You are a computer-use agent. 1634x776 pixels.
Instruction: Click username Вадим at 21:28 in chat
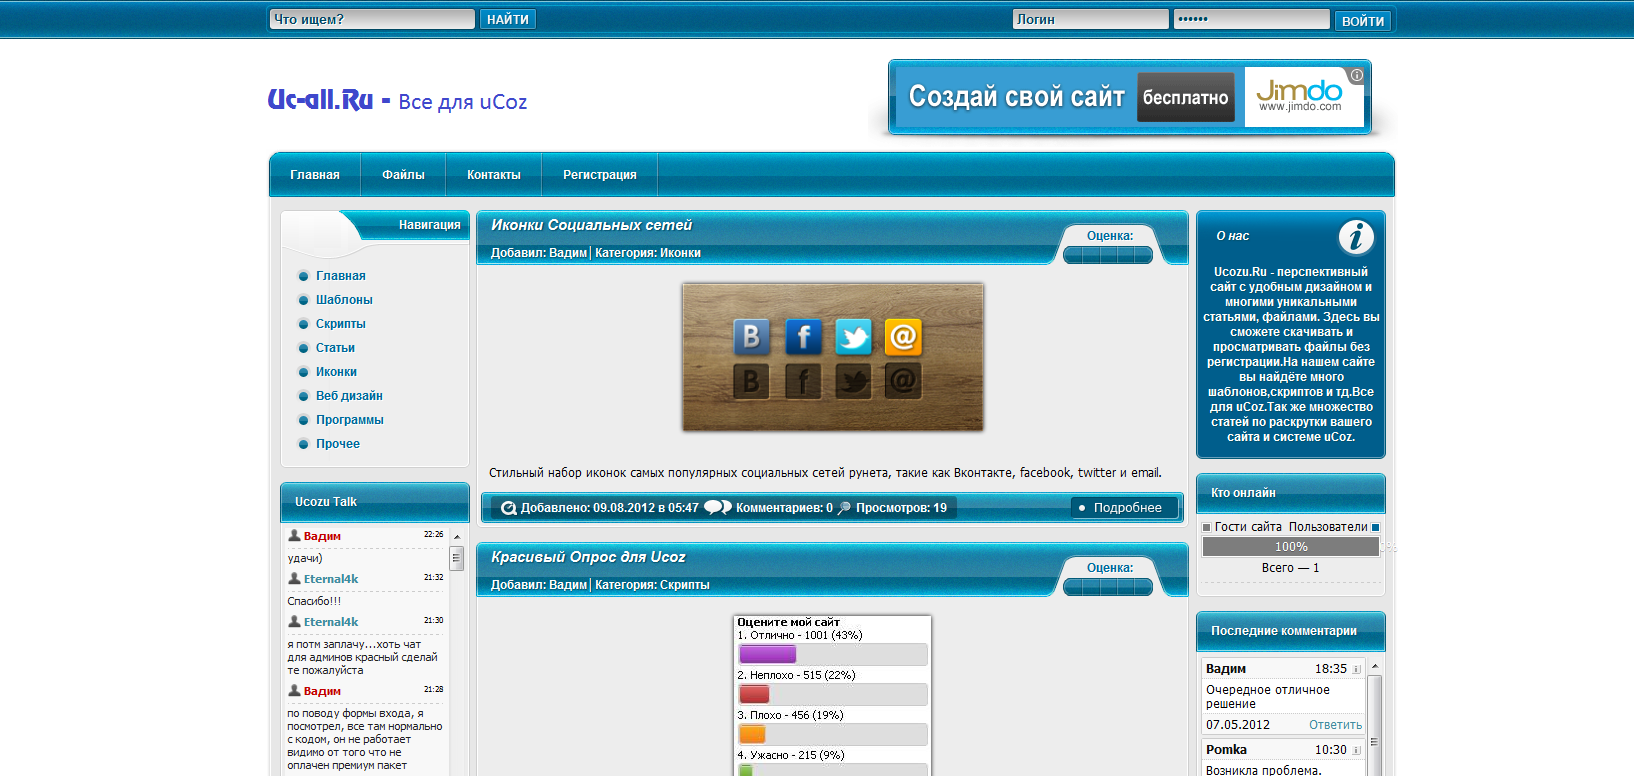[x=322, y=691]
